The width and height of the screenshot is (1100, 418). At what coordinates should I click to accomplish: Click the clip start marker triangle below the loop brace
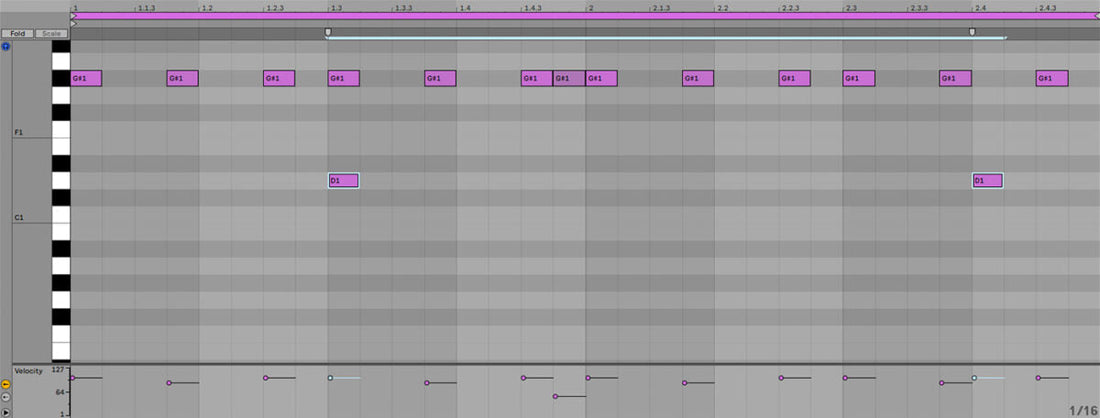click(x=74, y=23)
